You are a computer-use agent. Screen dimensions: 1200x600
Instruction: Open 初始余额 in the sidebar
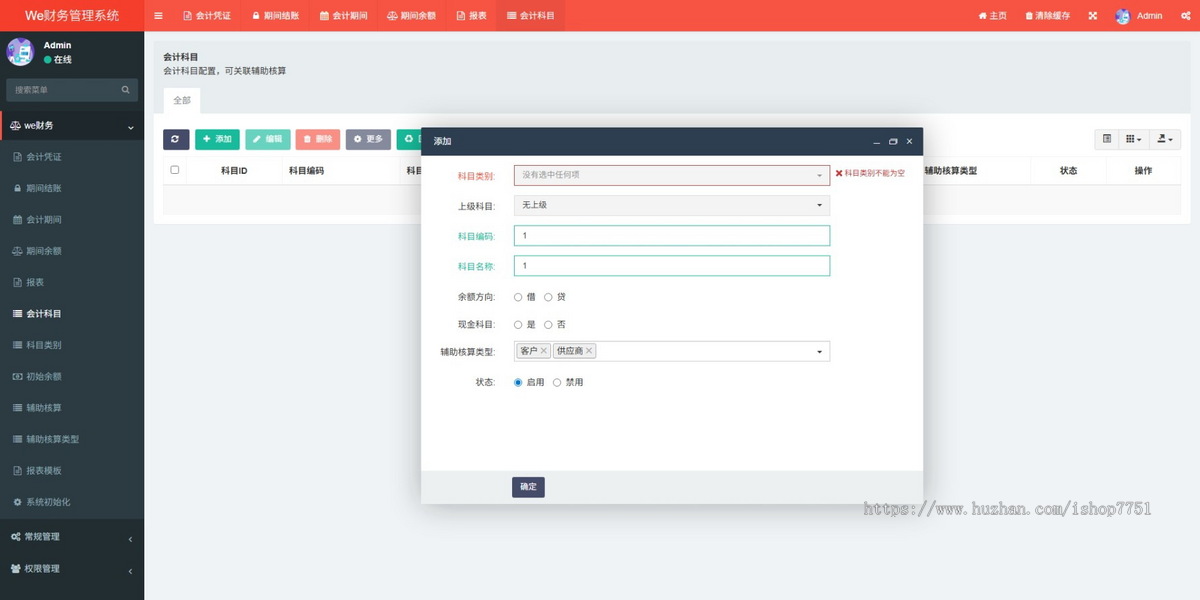tap(72, 376)
